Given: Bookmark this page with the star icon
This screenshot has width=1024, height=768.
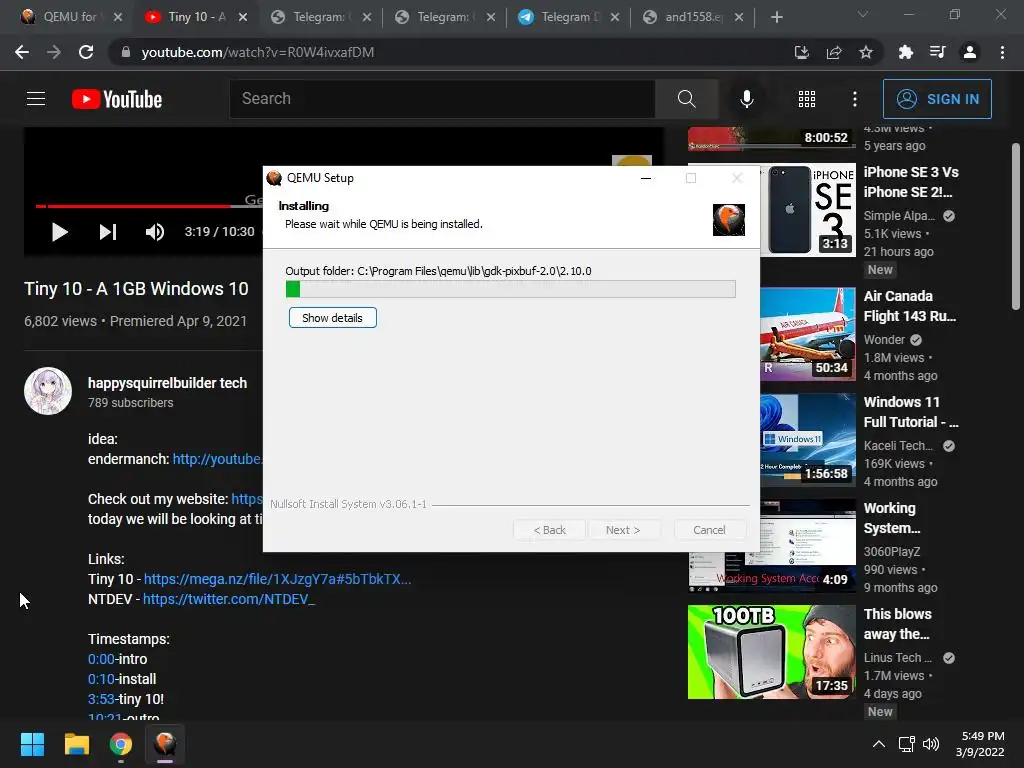Looking at the screenshot, I should click(866, 52).
